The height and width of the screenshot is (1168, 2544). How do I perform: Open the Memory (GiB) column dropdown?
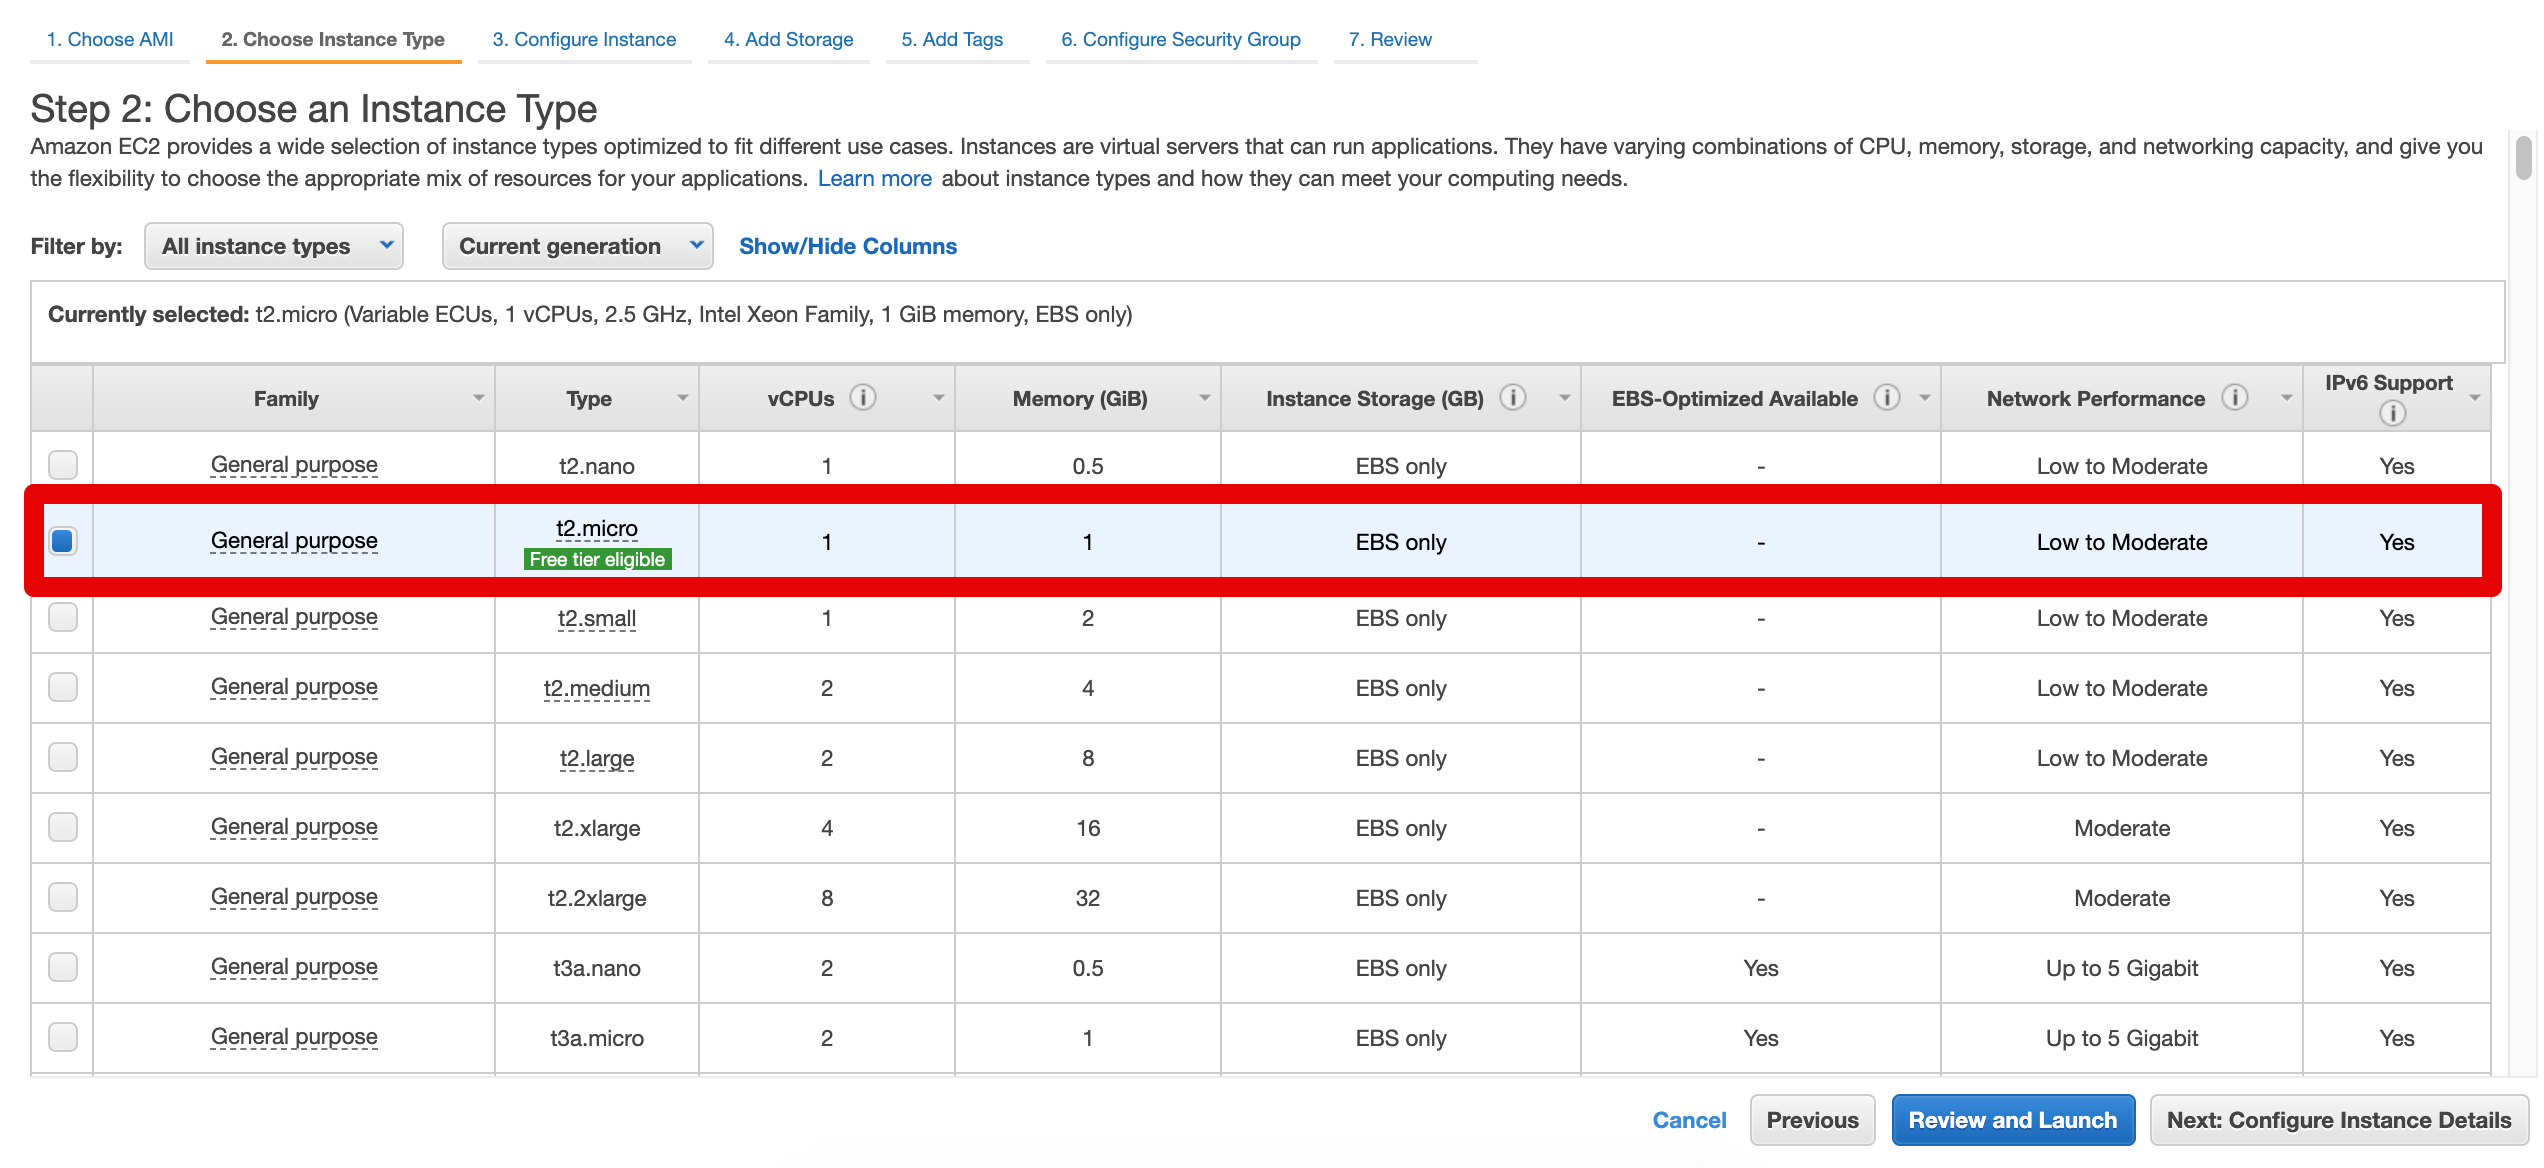coord(1203,397)
